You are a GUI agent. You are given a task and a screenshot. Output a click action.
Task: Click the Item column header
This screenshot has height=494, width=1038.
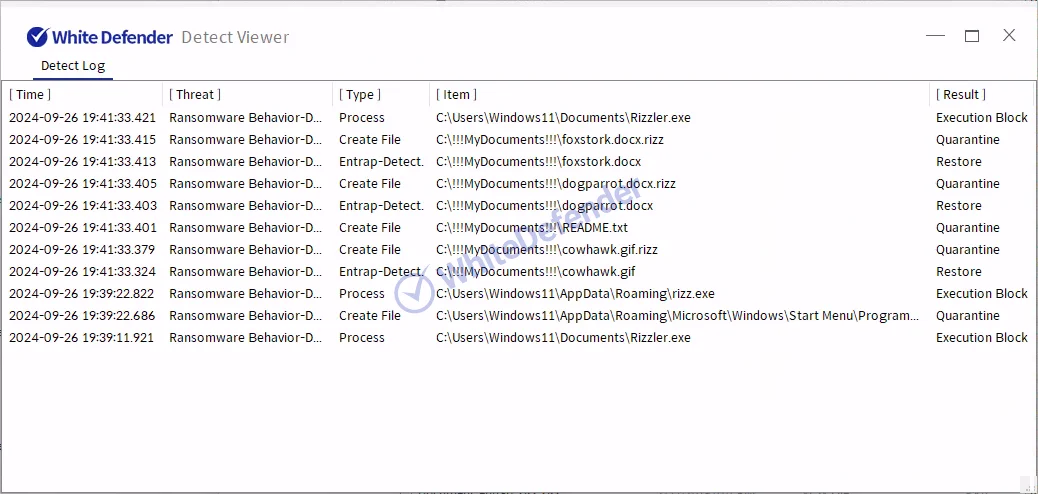point(457,95)
